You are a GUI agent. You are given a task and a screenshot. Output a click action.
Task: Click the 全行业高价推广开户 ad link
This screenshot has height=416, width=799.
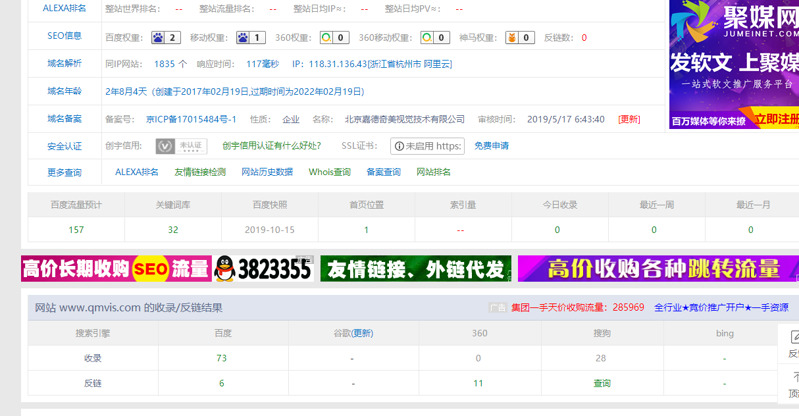pos(721,307)
